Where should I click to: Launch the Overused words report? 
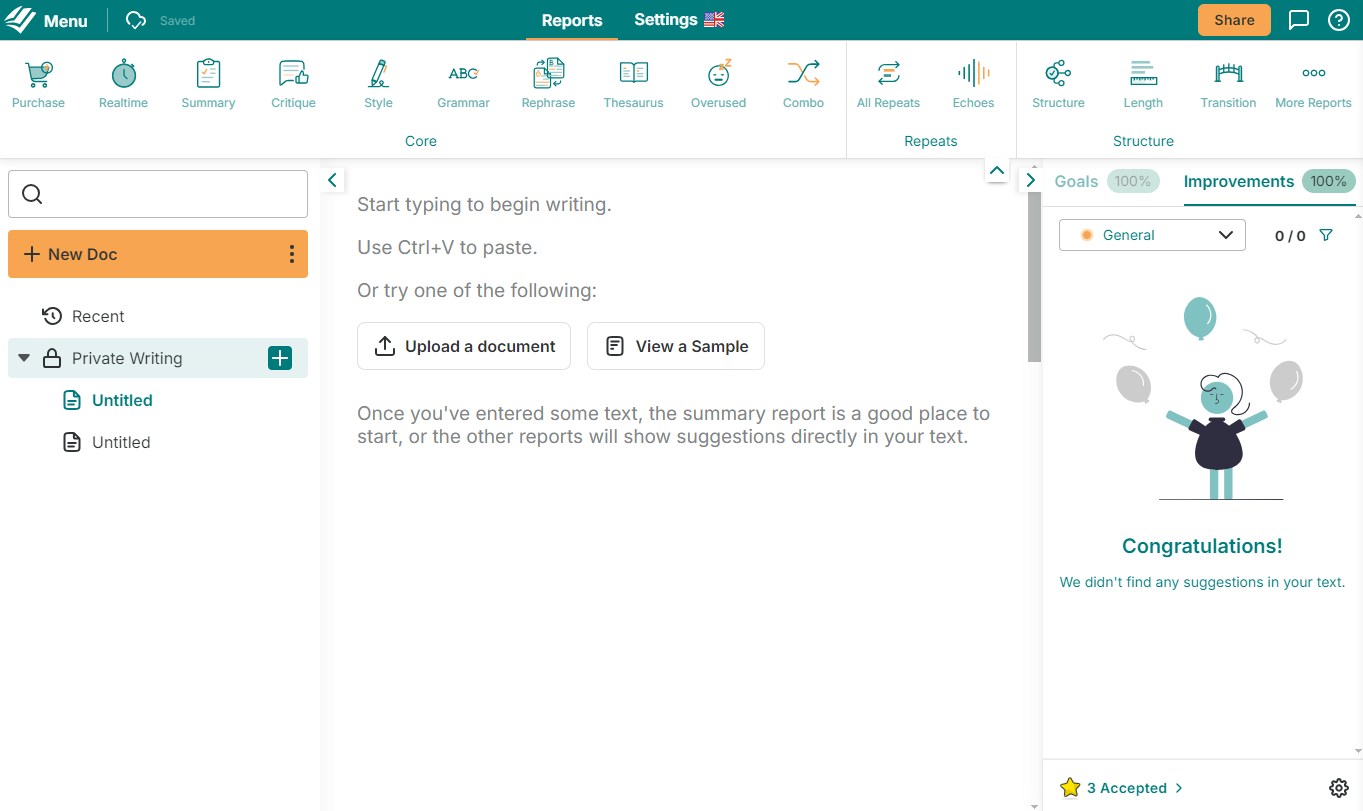[x=718, y=84]
